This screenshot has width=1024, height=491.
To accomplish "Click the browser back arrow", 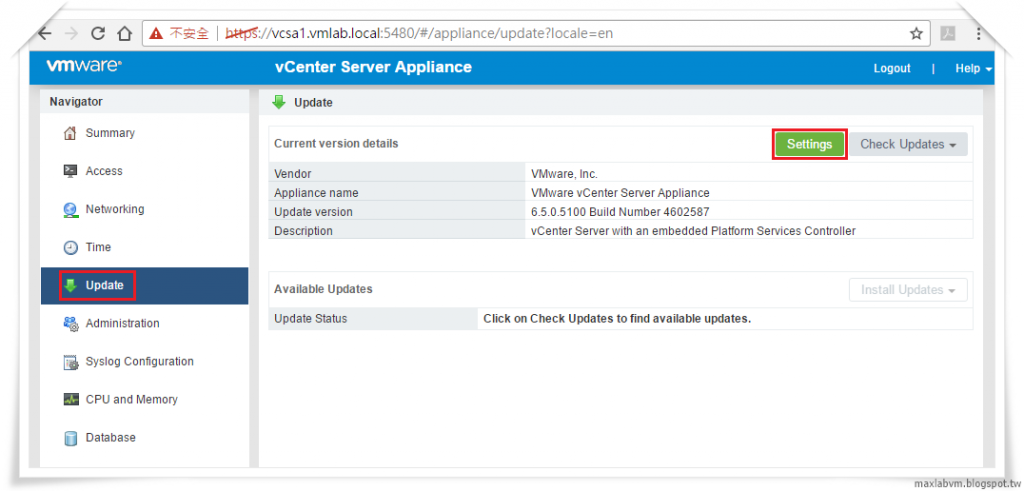I will (x=45, y=33).
